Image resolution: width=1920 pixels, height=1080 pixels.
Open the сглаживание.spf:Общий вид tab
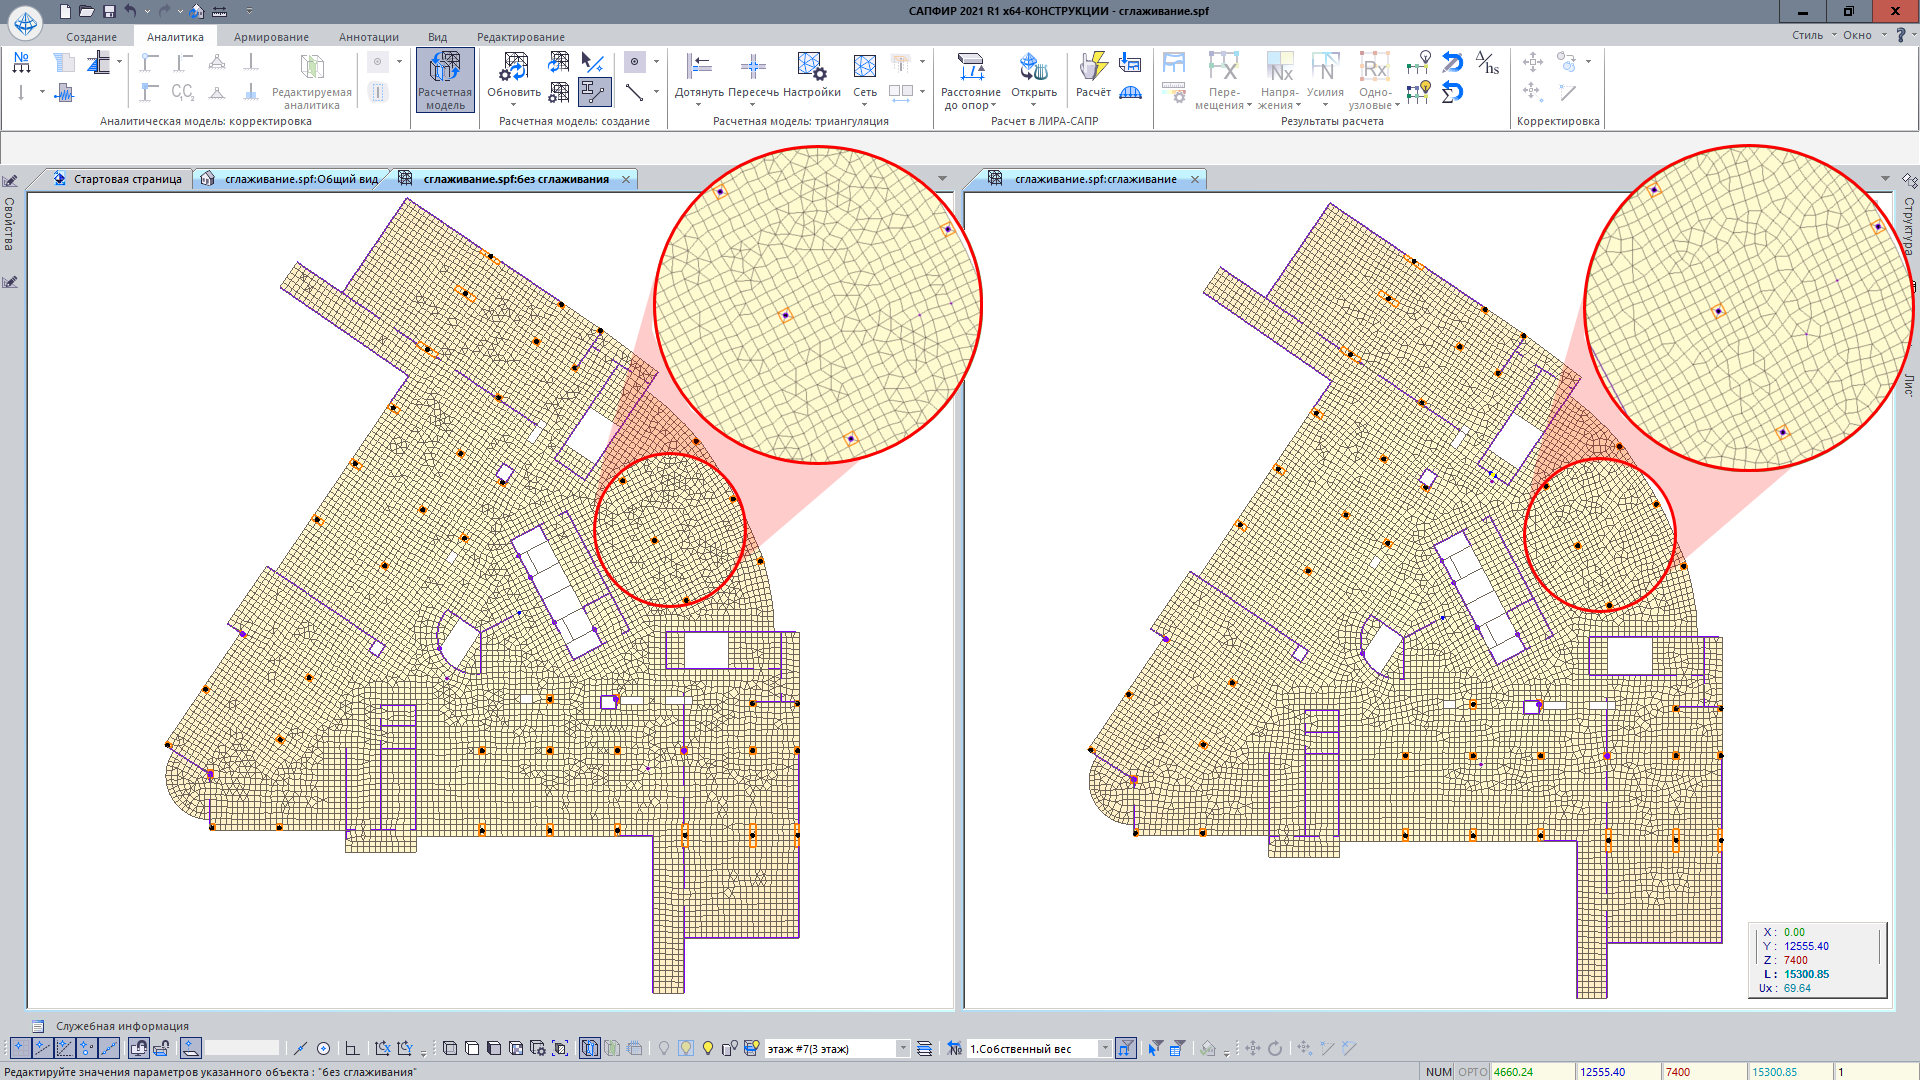click(x=300, y=179)
